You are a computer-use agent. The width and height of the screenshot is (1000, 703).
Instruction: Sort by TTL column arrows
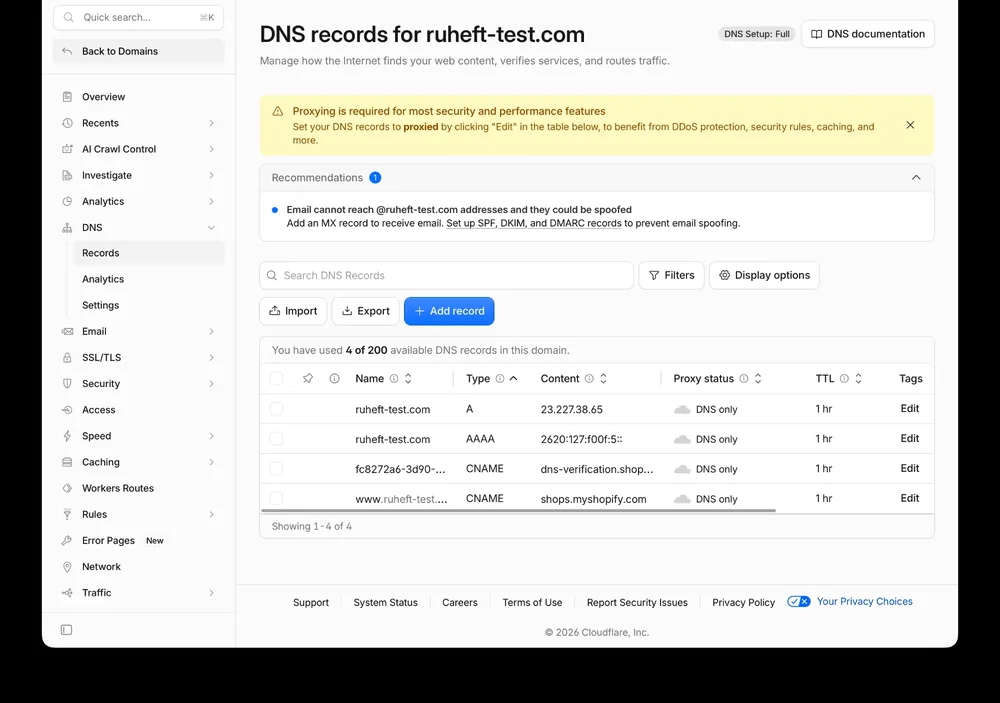(x=858, y=378)
